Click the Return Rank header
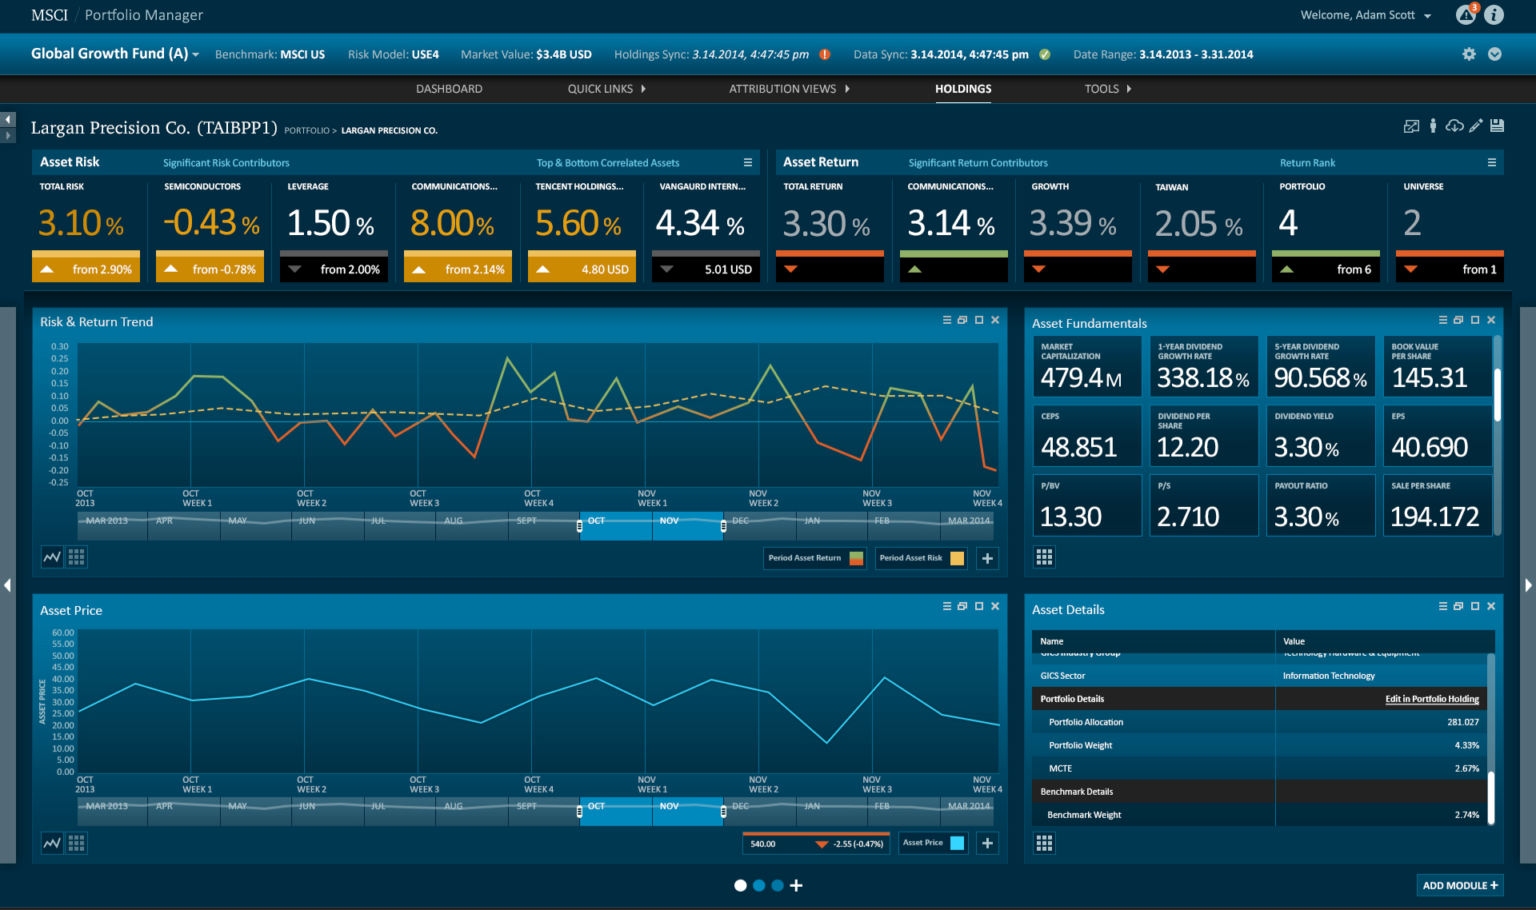 point(1307,163)
